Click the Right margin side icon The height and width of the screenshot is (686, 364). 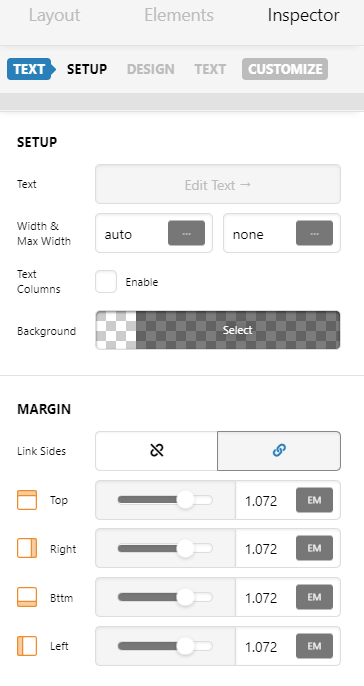(27, 549)
